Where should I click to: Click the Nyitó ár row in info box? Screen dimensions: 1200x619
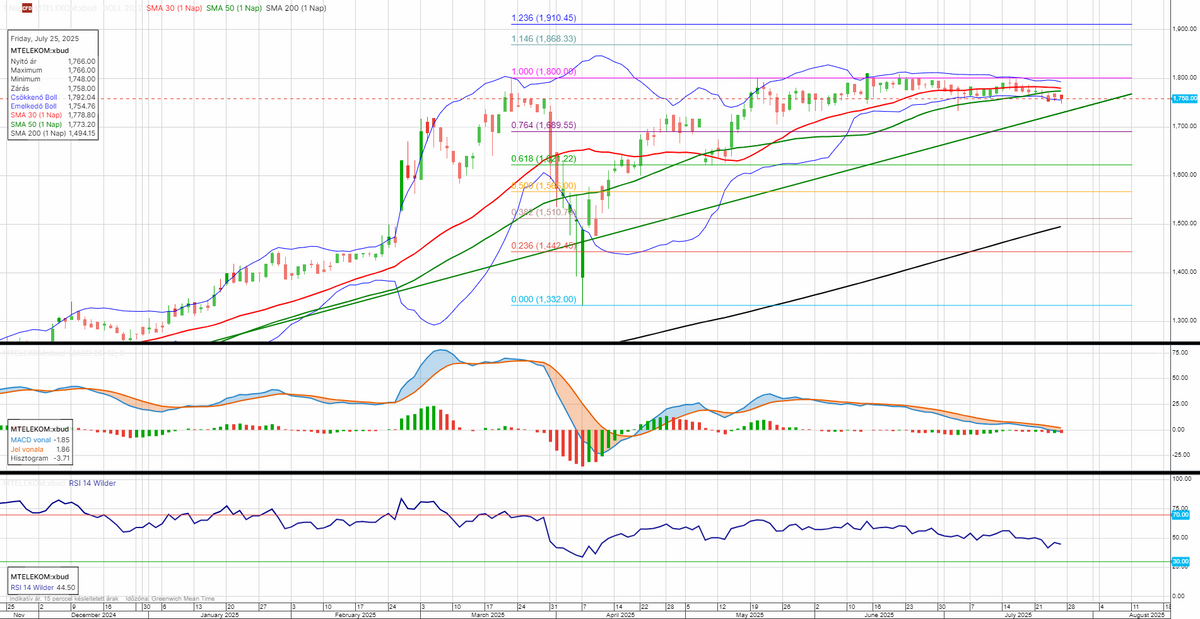coord(53,61)
